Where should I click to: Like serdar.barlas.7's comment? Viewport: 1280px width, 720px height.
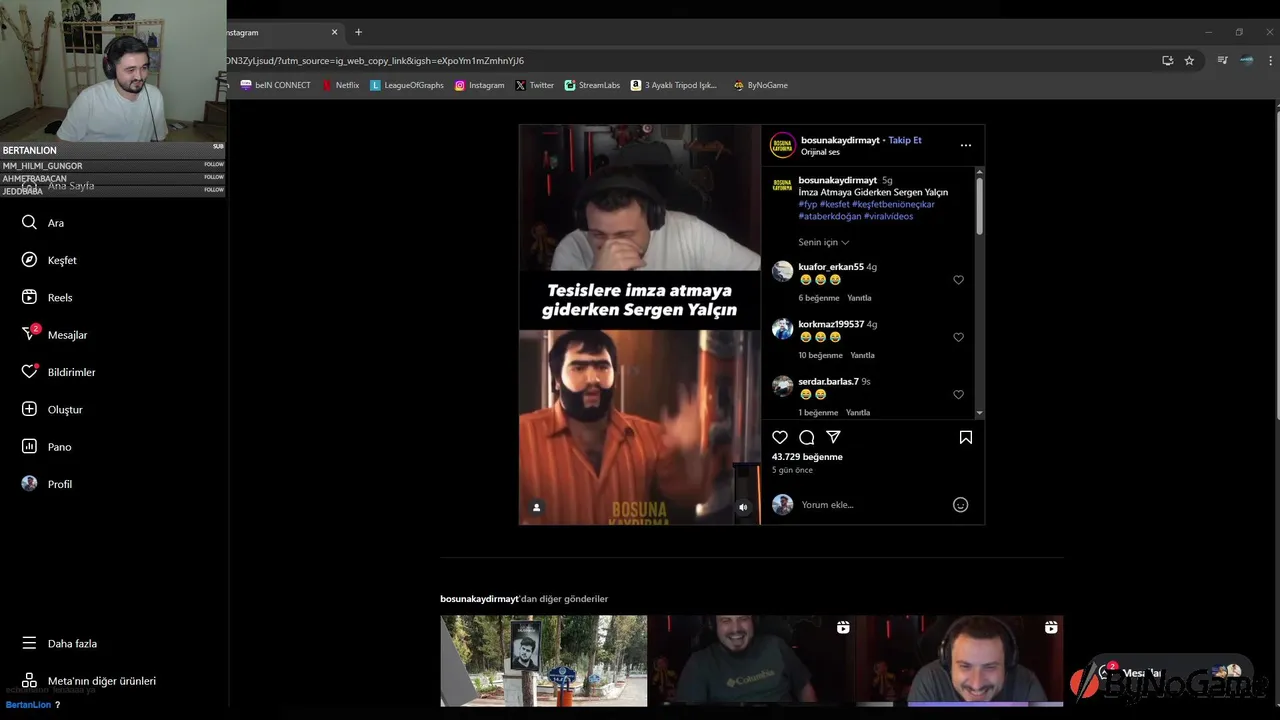click(958, 394)
